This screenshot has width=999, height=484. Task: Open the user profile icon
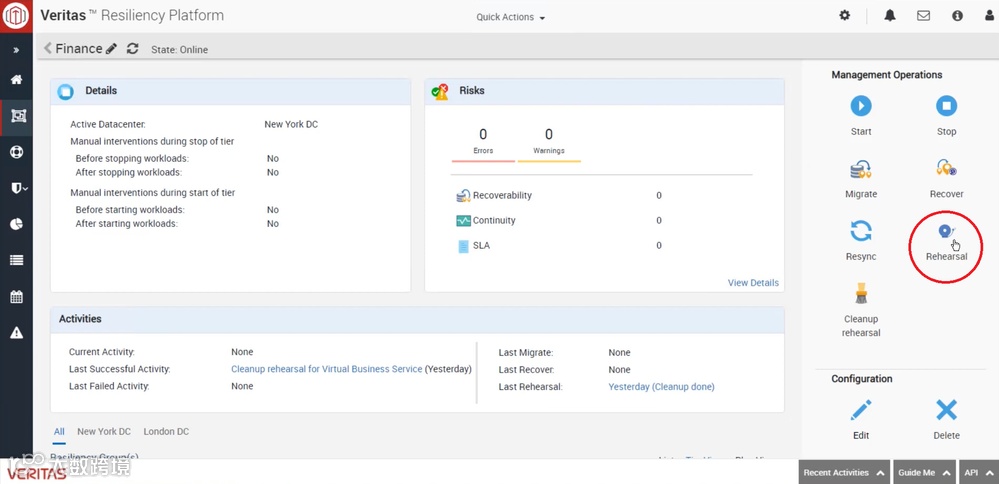click(x=989, y=16)
